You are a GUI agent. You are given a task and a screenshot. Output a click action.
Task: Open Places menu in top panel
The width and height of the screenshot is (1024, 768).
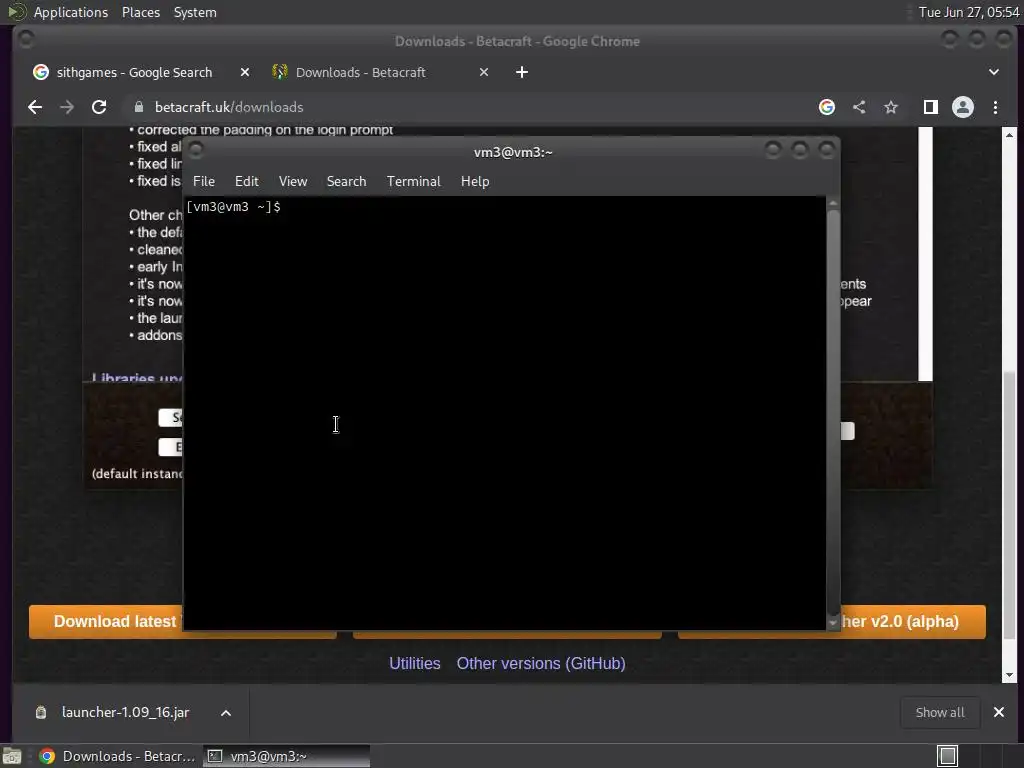coord(141,12)
